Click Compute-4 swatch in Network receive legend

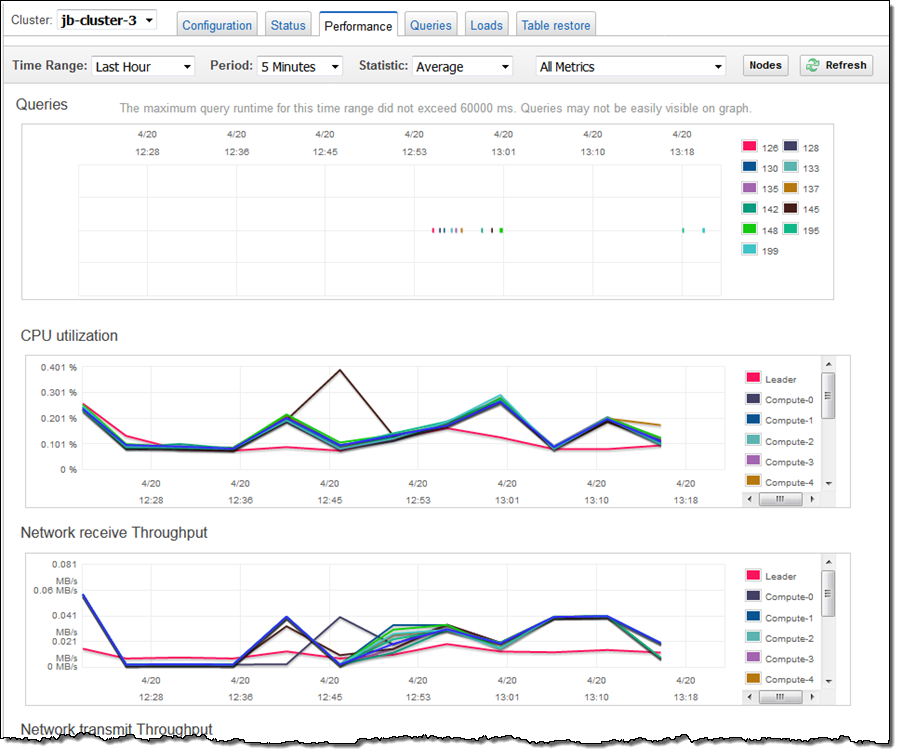click(753, 680)
